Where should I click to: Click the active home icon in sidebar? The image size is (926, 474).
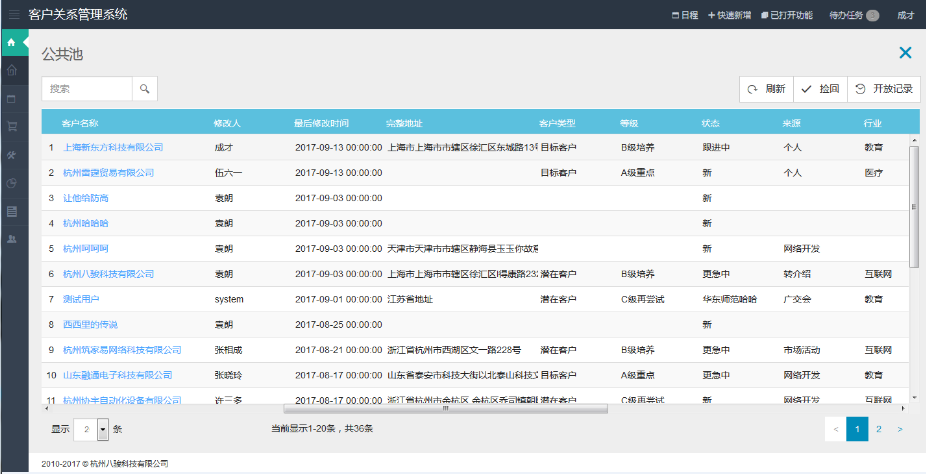(12, 43)
